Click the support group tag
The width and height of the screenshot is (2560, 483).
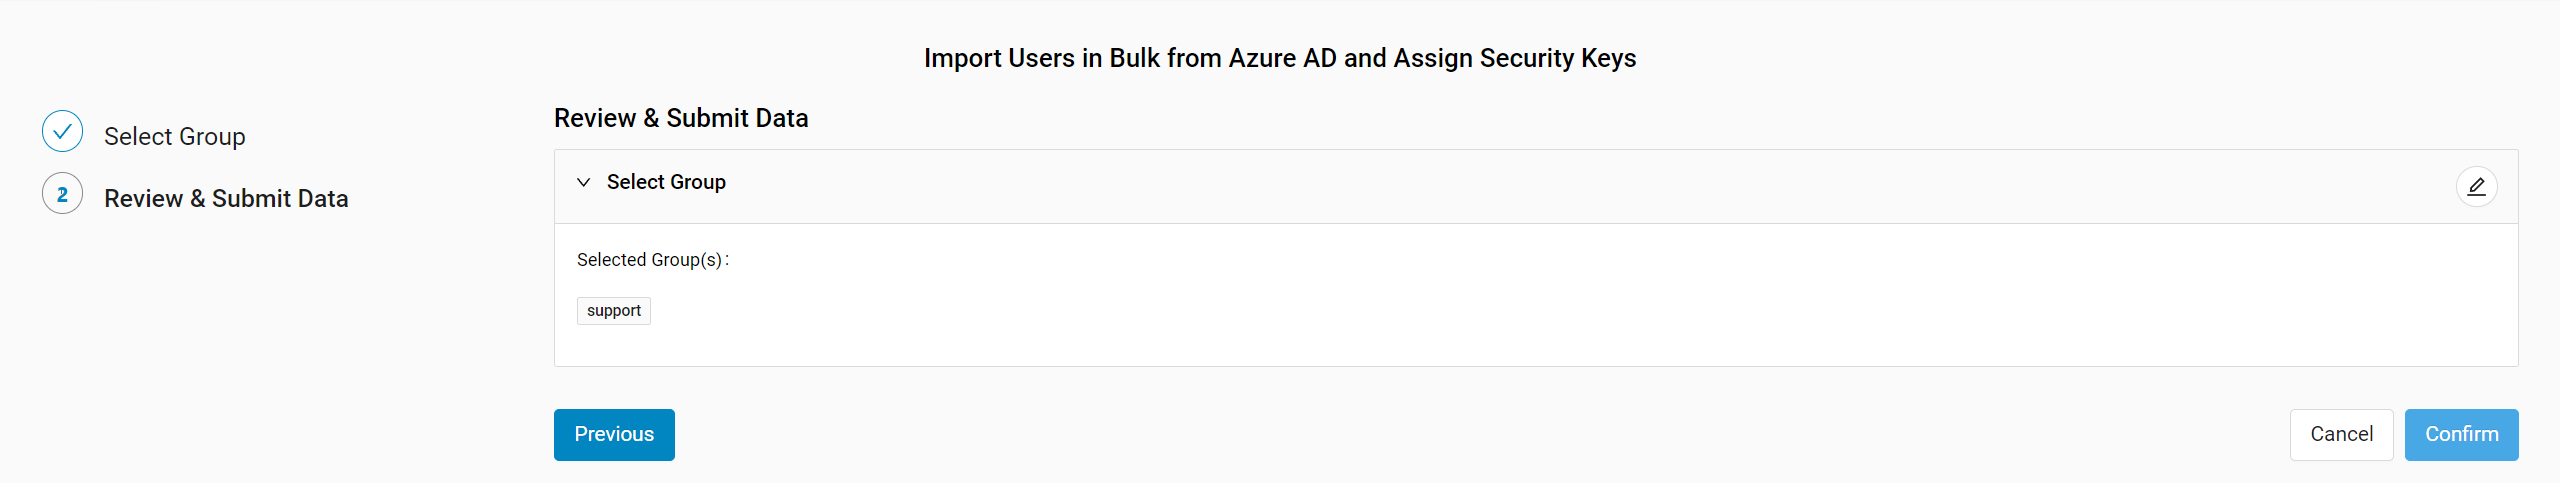[x=614, y=311]
